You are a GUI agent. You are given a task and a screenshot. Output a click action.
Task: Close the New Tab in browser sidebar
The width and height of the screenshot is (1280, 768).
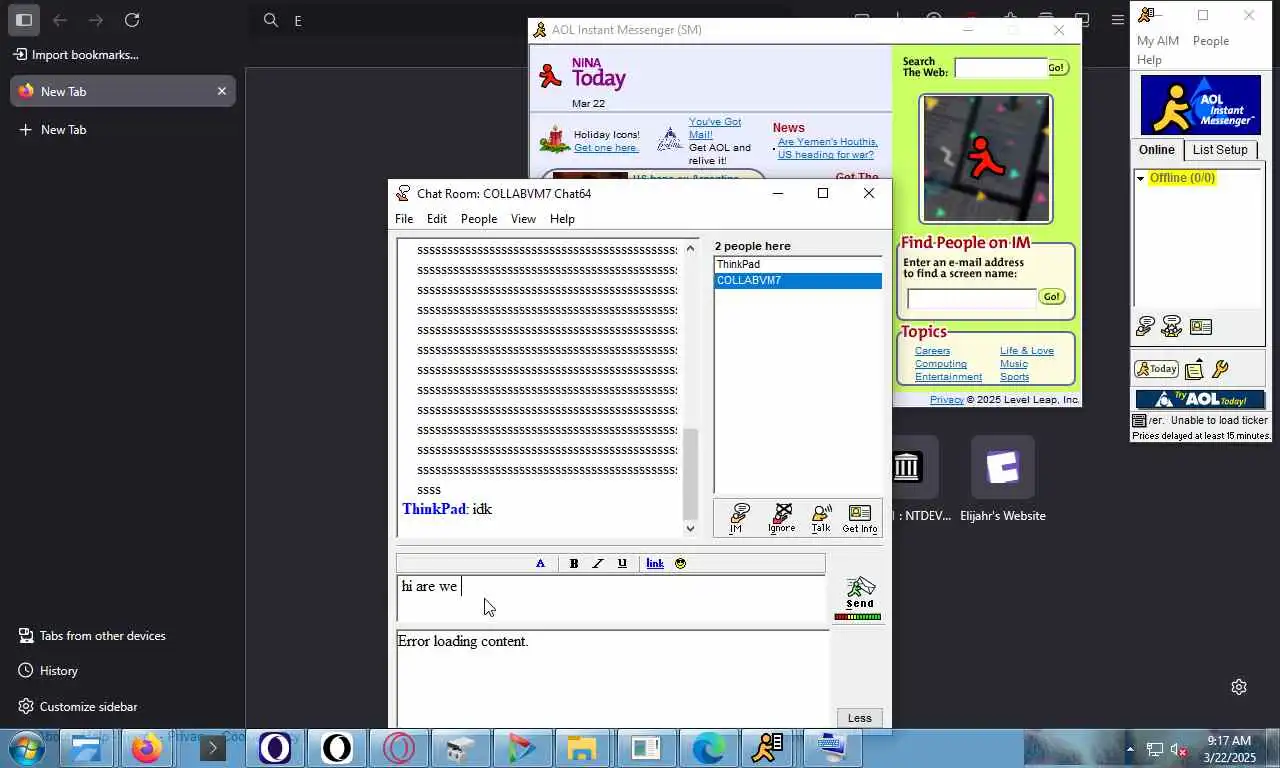(x=222, y=91)
